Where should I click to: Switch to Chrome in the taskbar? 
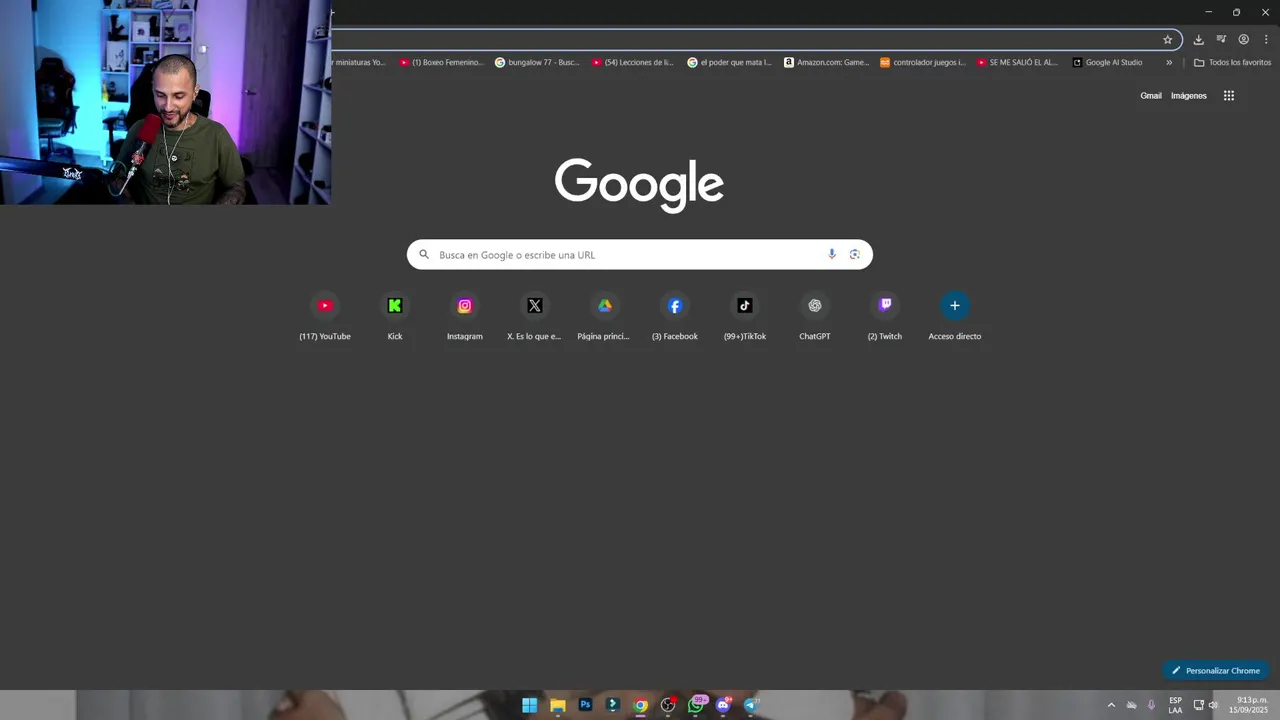640,705
